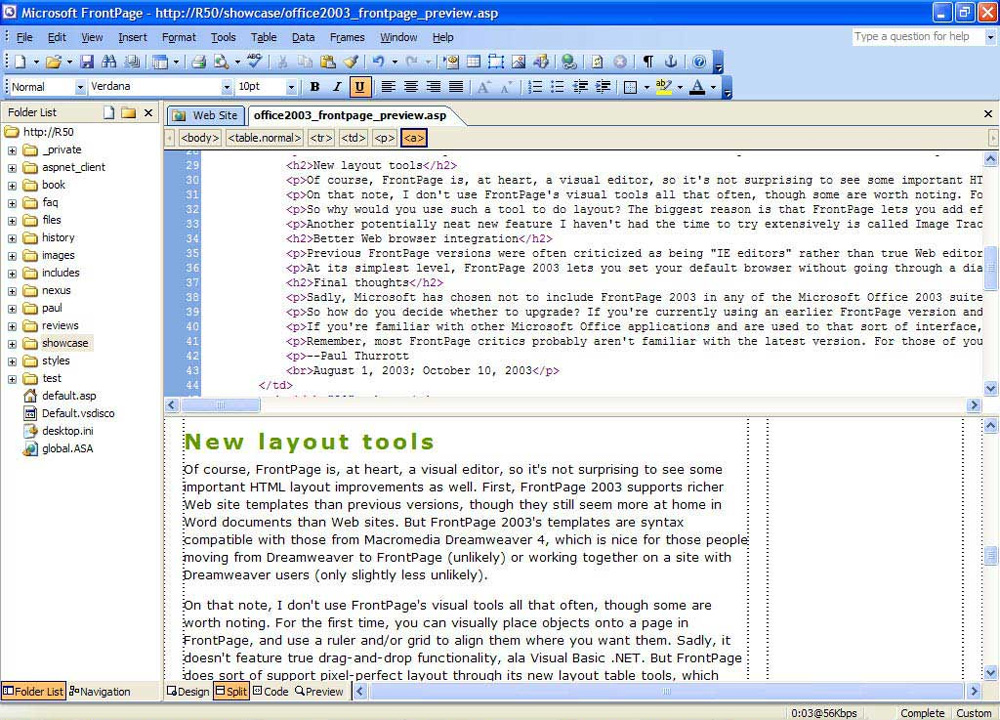Click the code pane horizontal scrollbar thumb
1000x720 pixels.
[x=221, y=405]
